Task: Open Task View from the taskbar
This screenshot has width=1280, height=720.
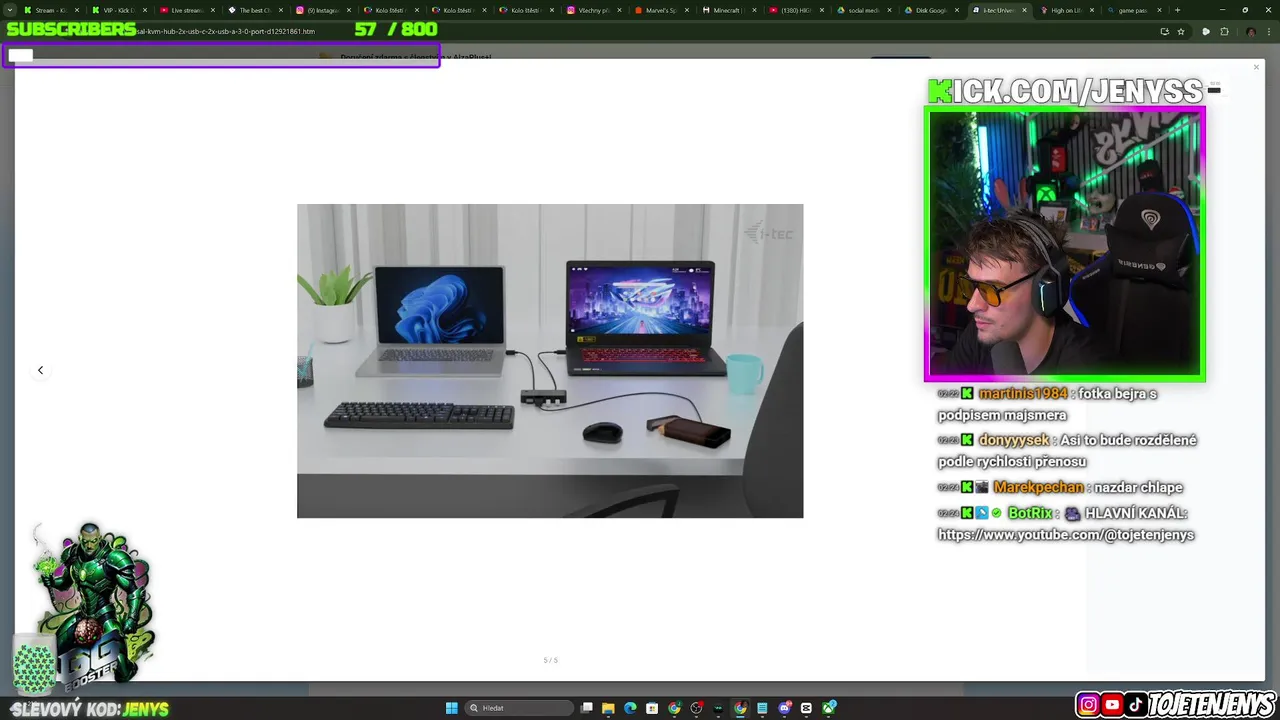Action: pos(587,708)
